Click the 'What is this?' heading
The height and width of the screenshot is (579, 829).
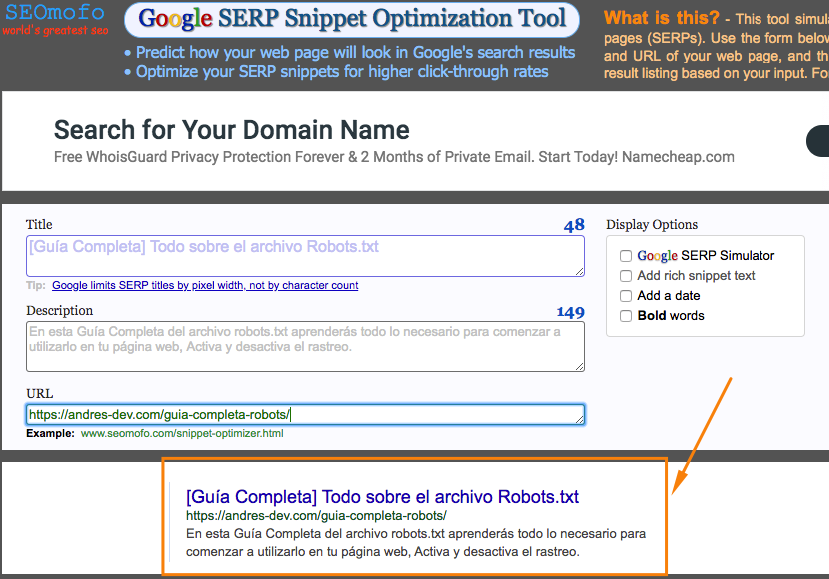point(661,18)
